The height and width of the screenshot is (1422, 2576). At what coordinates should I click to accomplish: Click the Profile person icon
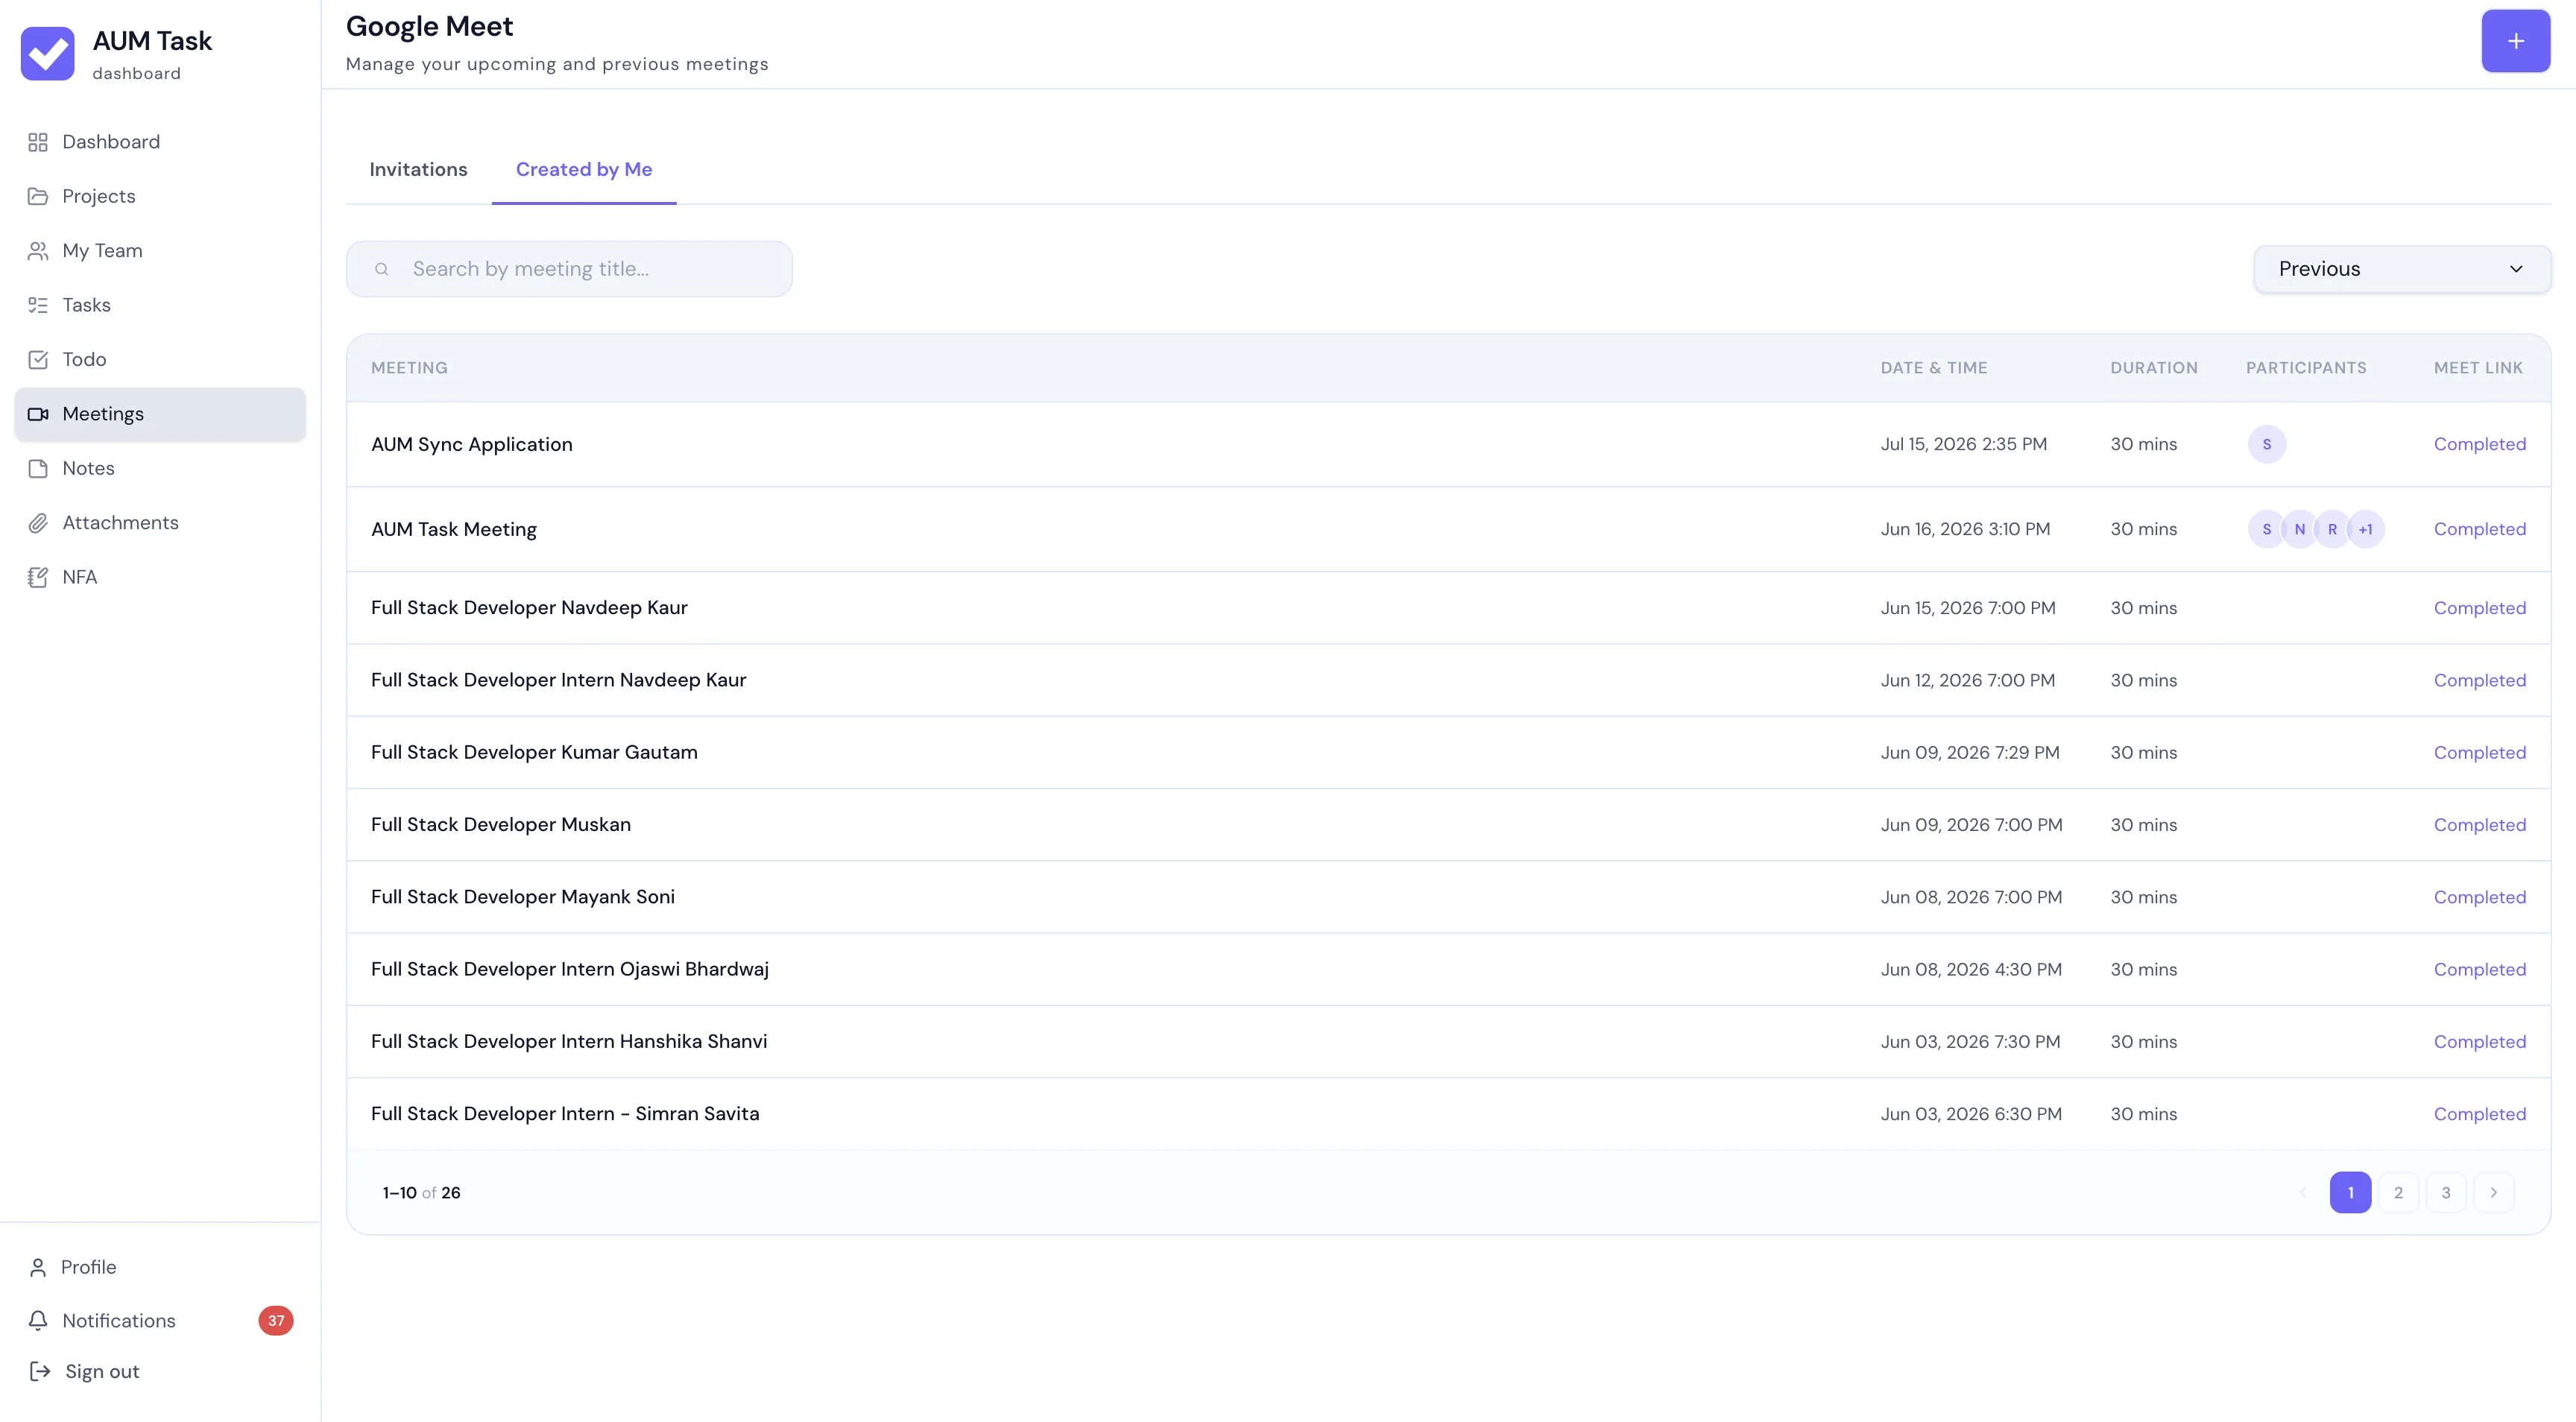click(38, 1267)
